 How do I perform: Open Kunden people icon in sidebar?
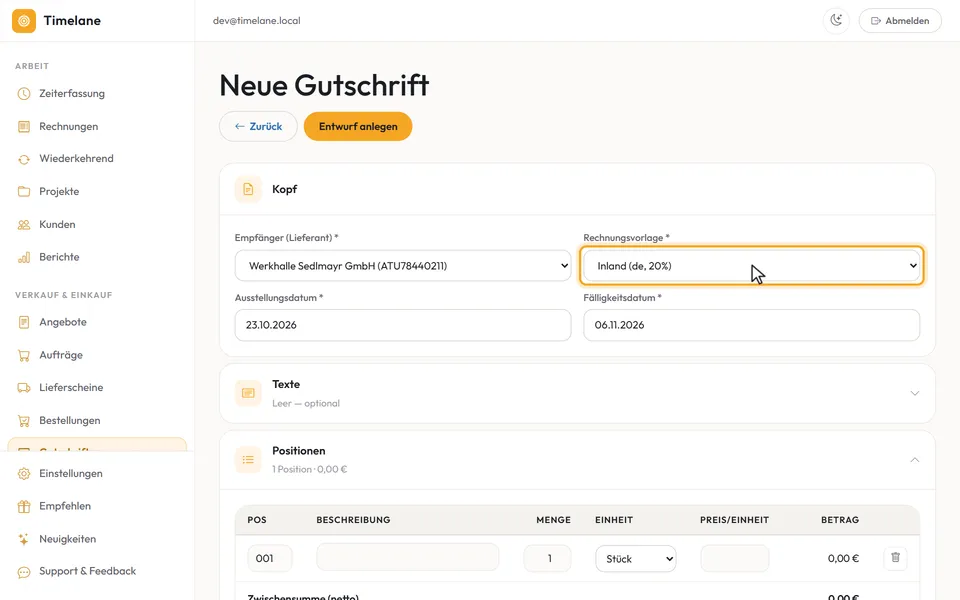click(x=24, y=225)
